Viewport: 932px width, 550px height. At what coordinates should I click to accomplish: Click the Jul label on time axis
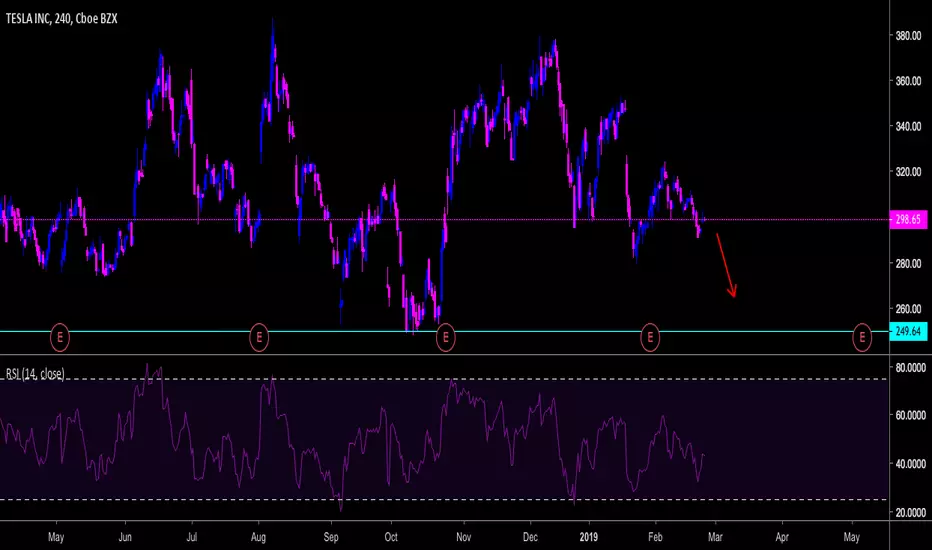tap(191, 537)
